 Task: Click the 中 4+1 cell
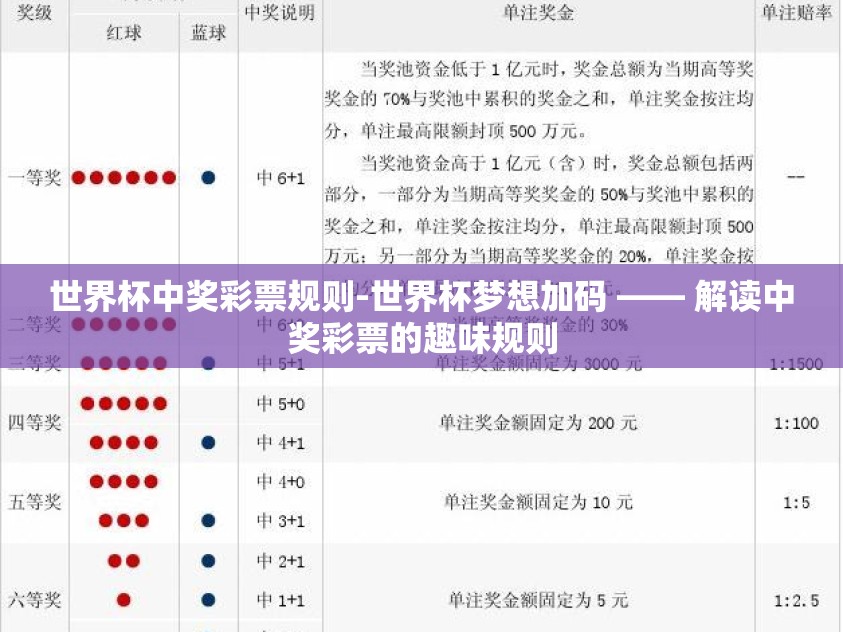click(281, 442)
